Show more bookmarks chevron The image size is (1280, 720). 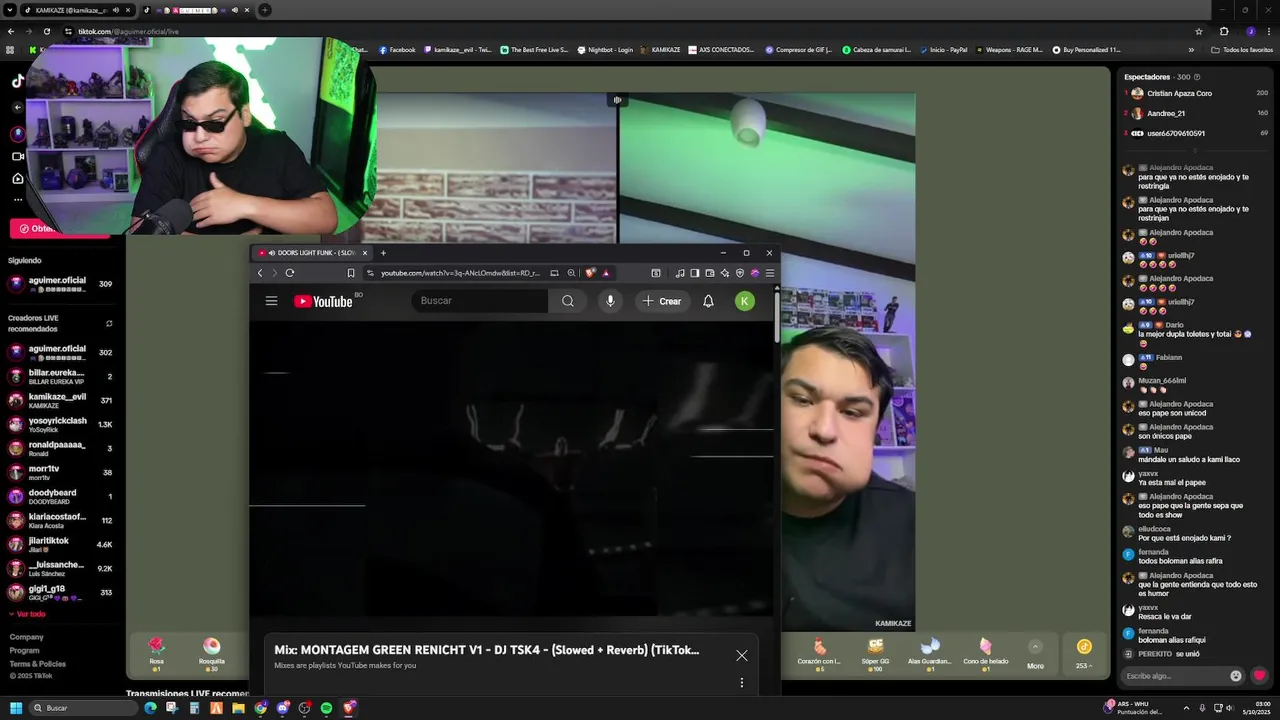(x=1191, y=49)
